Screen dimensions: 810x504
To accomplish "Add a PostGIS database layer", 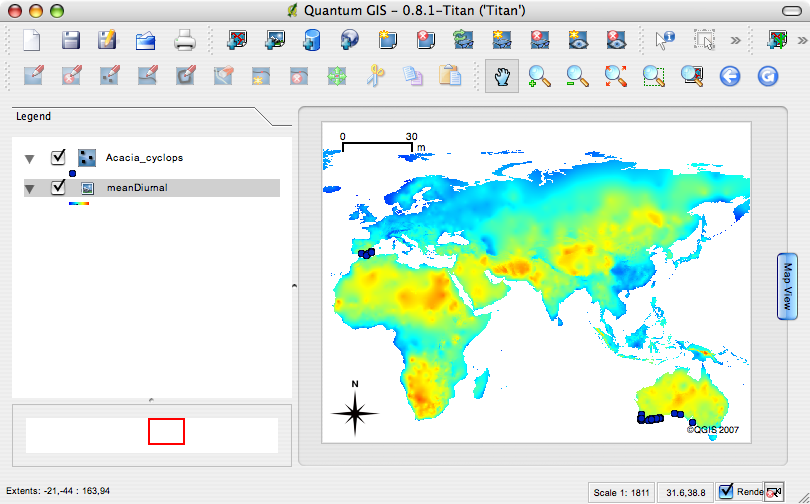I will (x=311, y=40).
